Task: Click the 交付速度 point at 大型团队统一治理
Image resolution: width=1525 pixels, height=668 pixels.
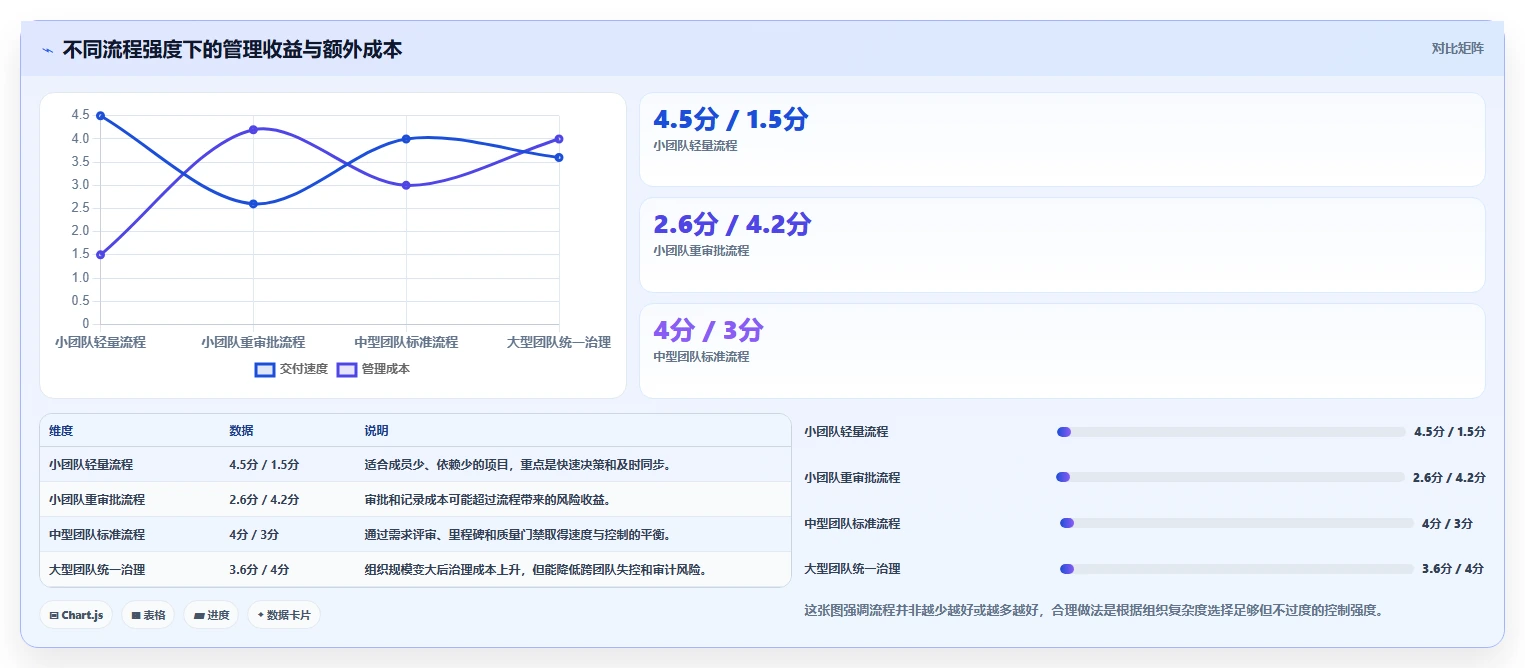Action: [x=559, y=157]
